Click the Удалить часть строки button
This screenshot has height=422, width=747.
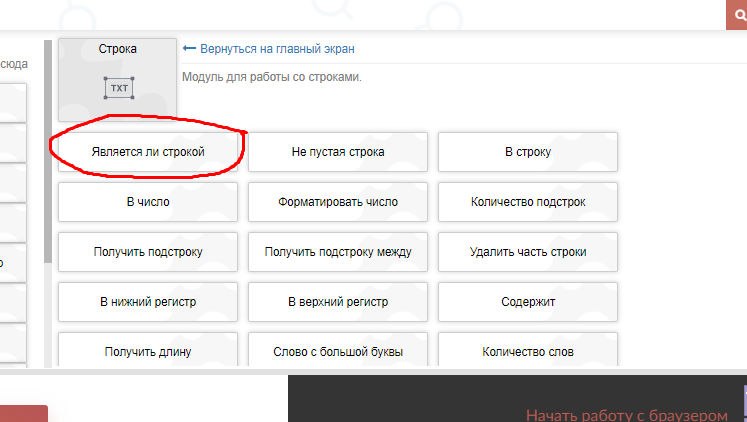528,252
